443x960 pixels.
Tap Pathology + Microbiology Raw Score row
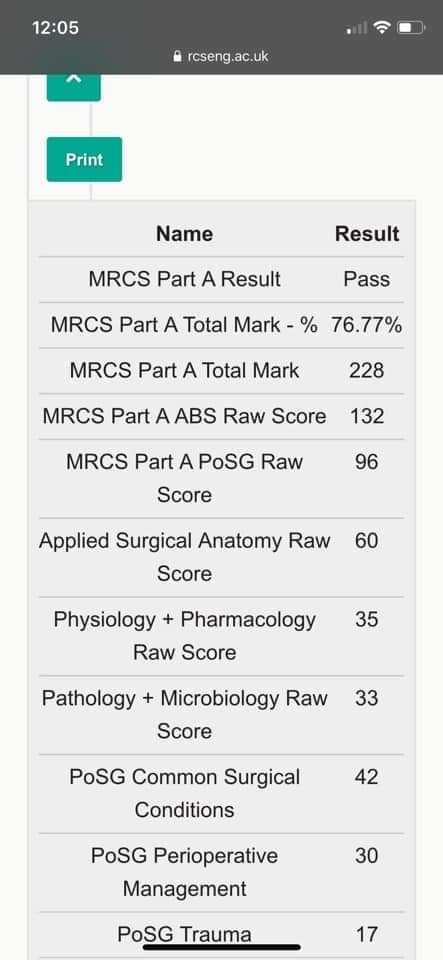(222, 715)
